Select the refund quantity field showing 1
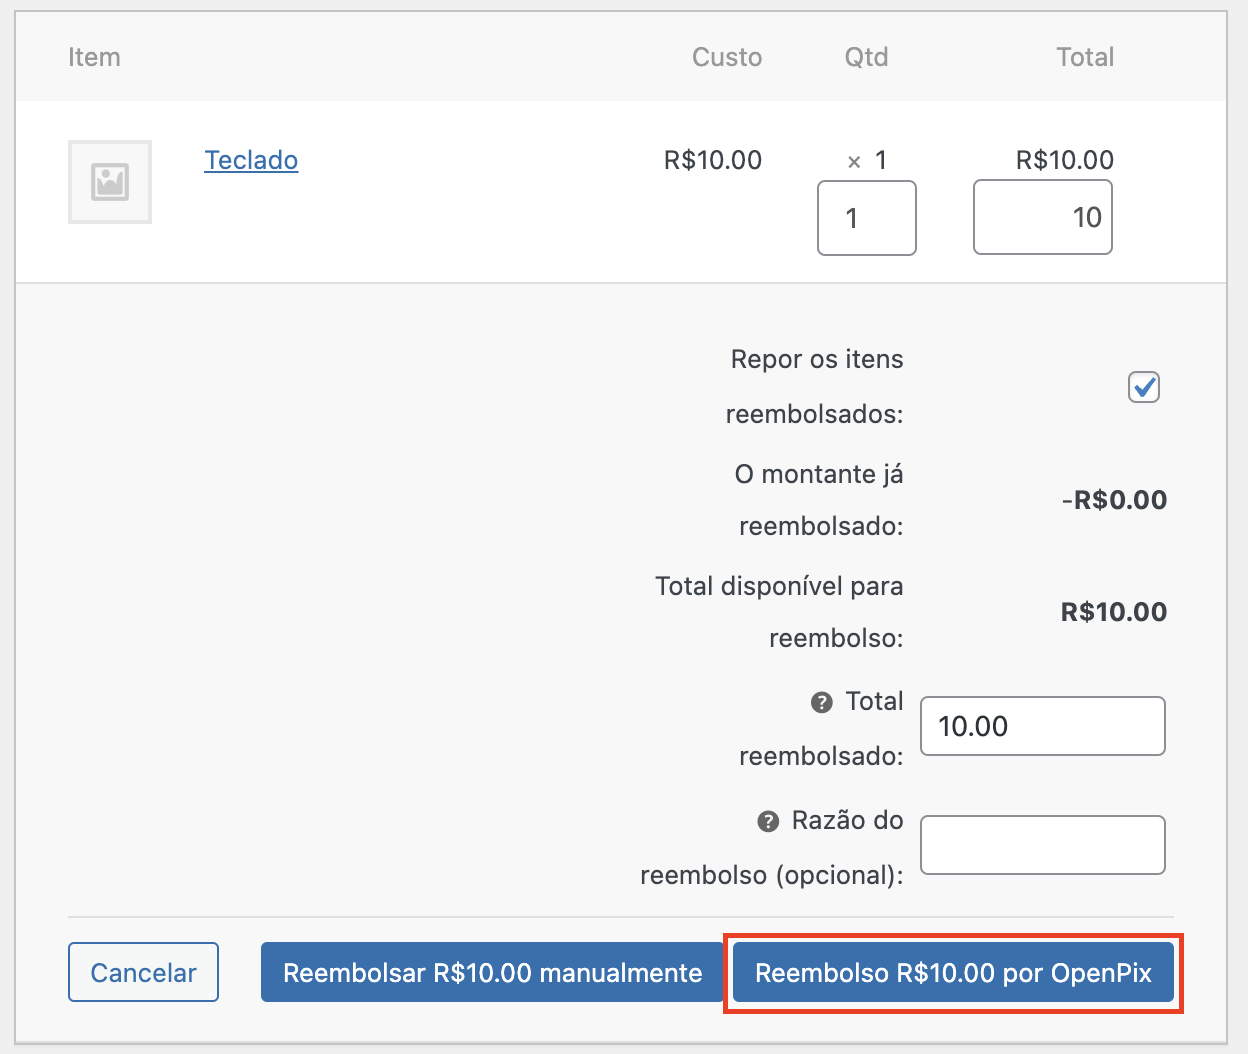Viewport: 1248px width, 1054px height. pyautogui.click(x=866, y=217)
